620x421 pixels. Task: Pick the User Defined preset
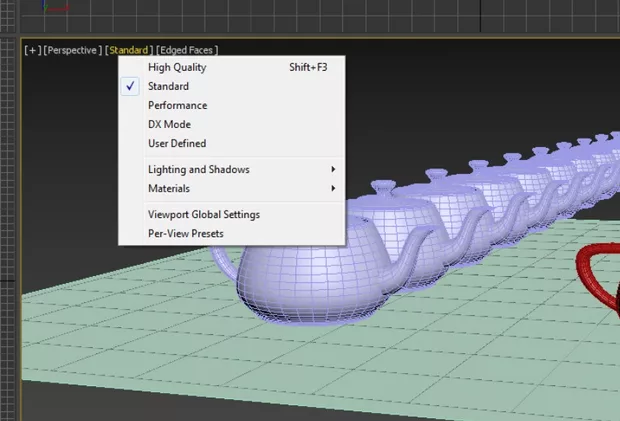[x=177, y=144]
